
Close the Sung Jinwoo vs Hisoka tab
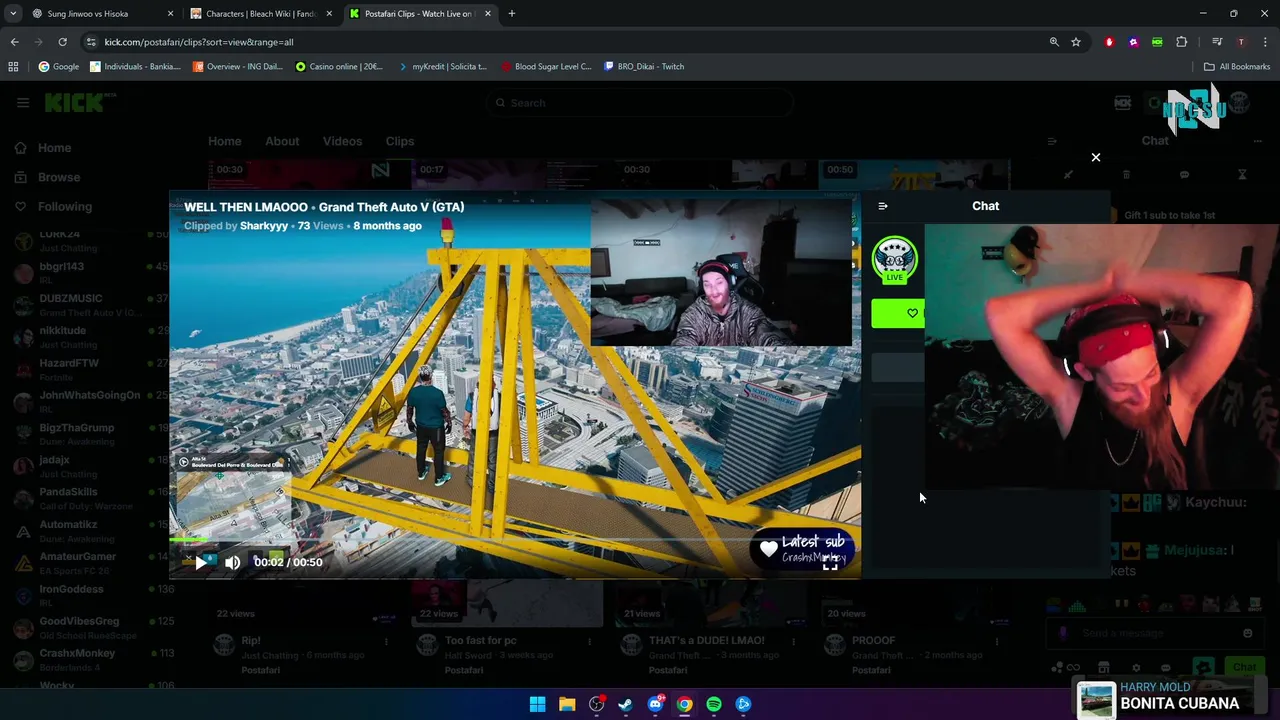tap(170, 14)
